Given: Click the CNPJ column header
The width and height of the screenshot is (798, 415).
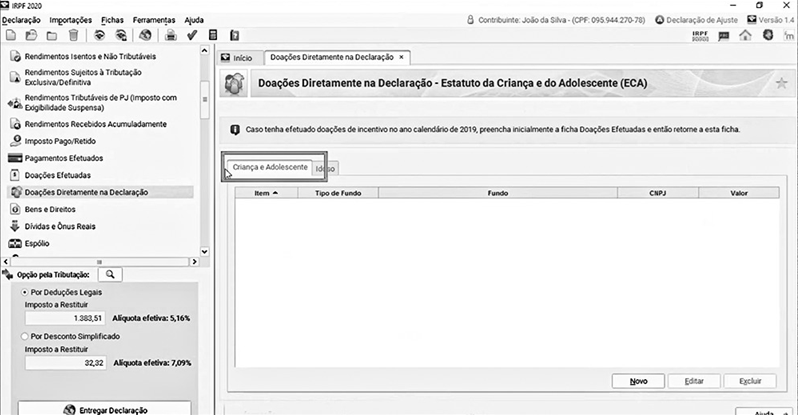Looking at the screenshot, I should pos(658,193).
